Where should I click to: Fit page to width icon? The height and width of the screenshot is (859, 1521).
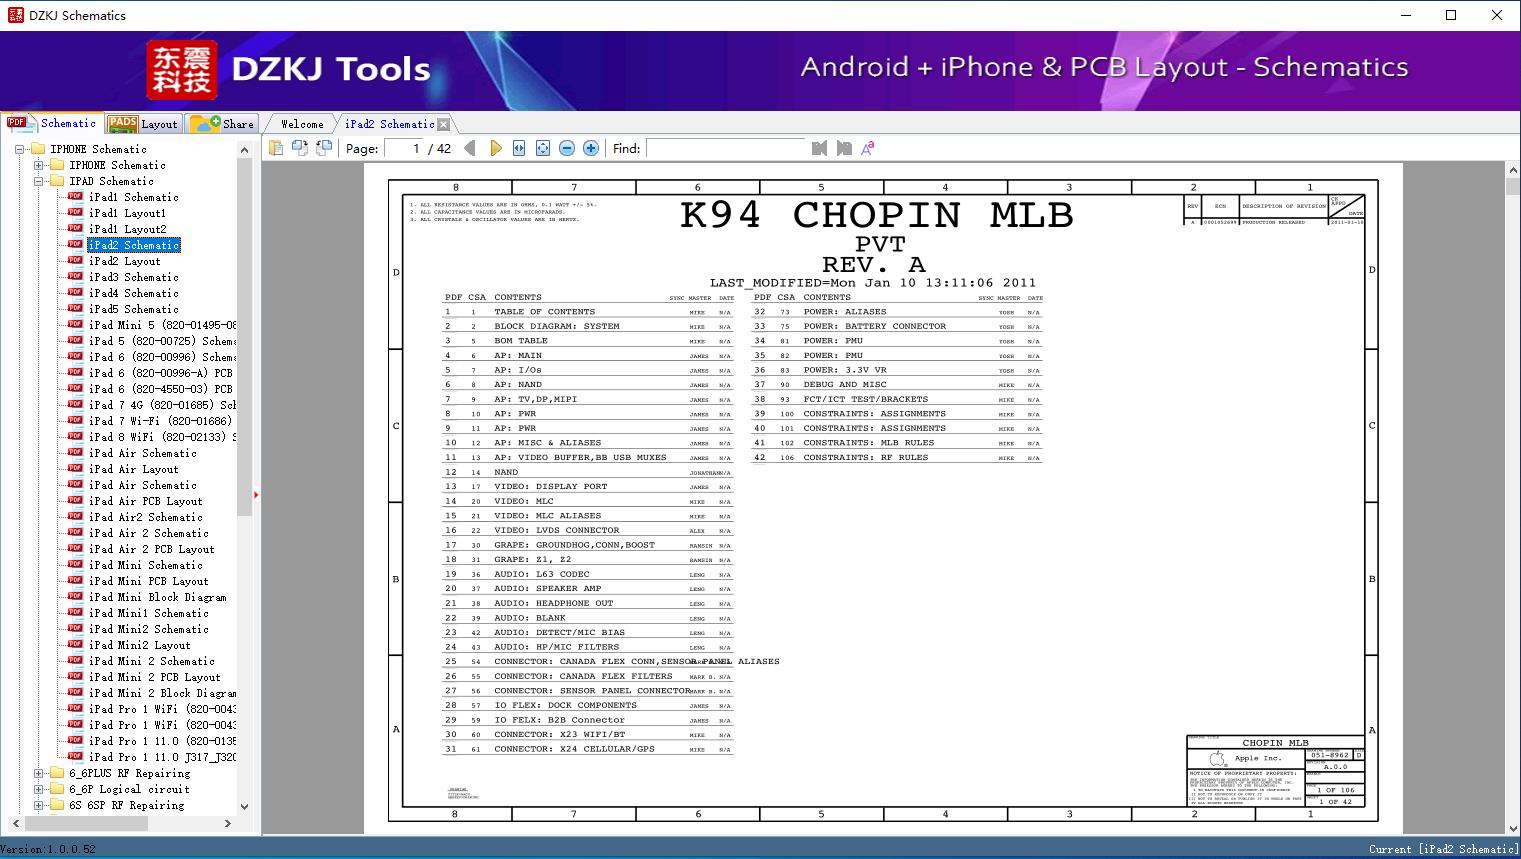pyautogui.click(x=519, y=148)
